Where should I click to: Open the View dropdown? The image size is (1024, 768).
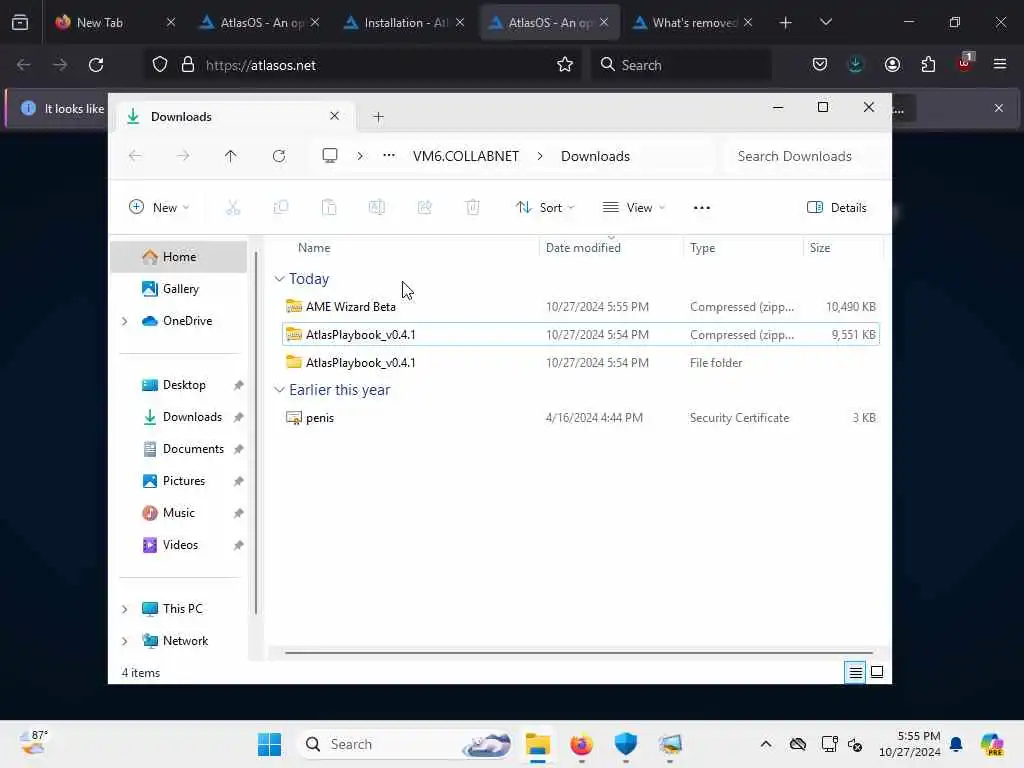pyautogui.click(x=633, y=208)
